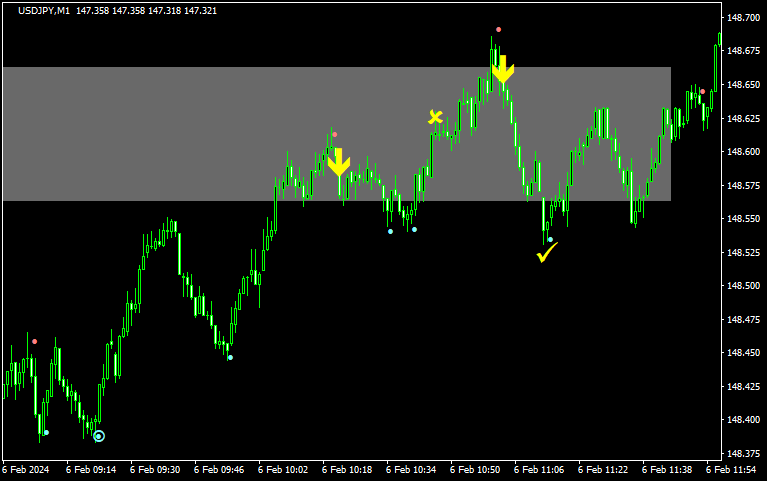Image resolution: width=767 pixels, height=481 pixels.
Task: Click the yellow down arrow near 10:50
Action: click(x=503, y=69)
